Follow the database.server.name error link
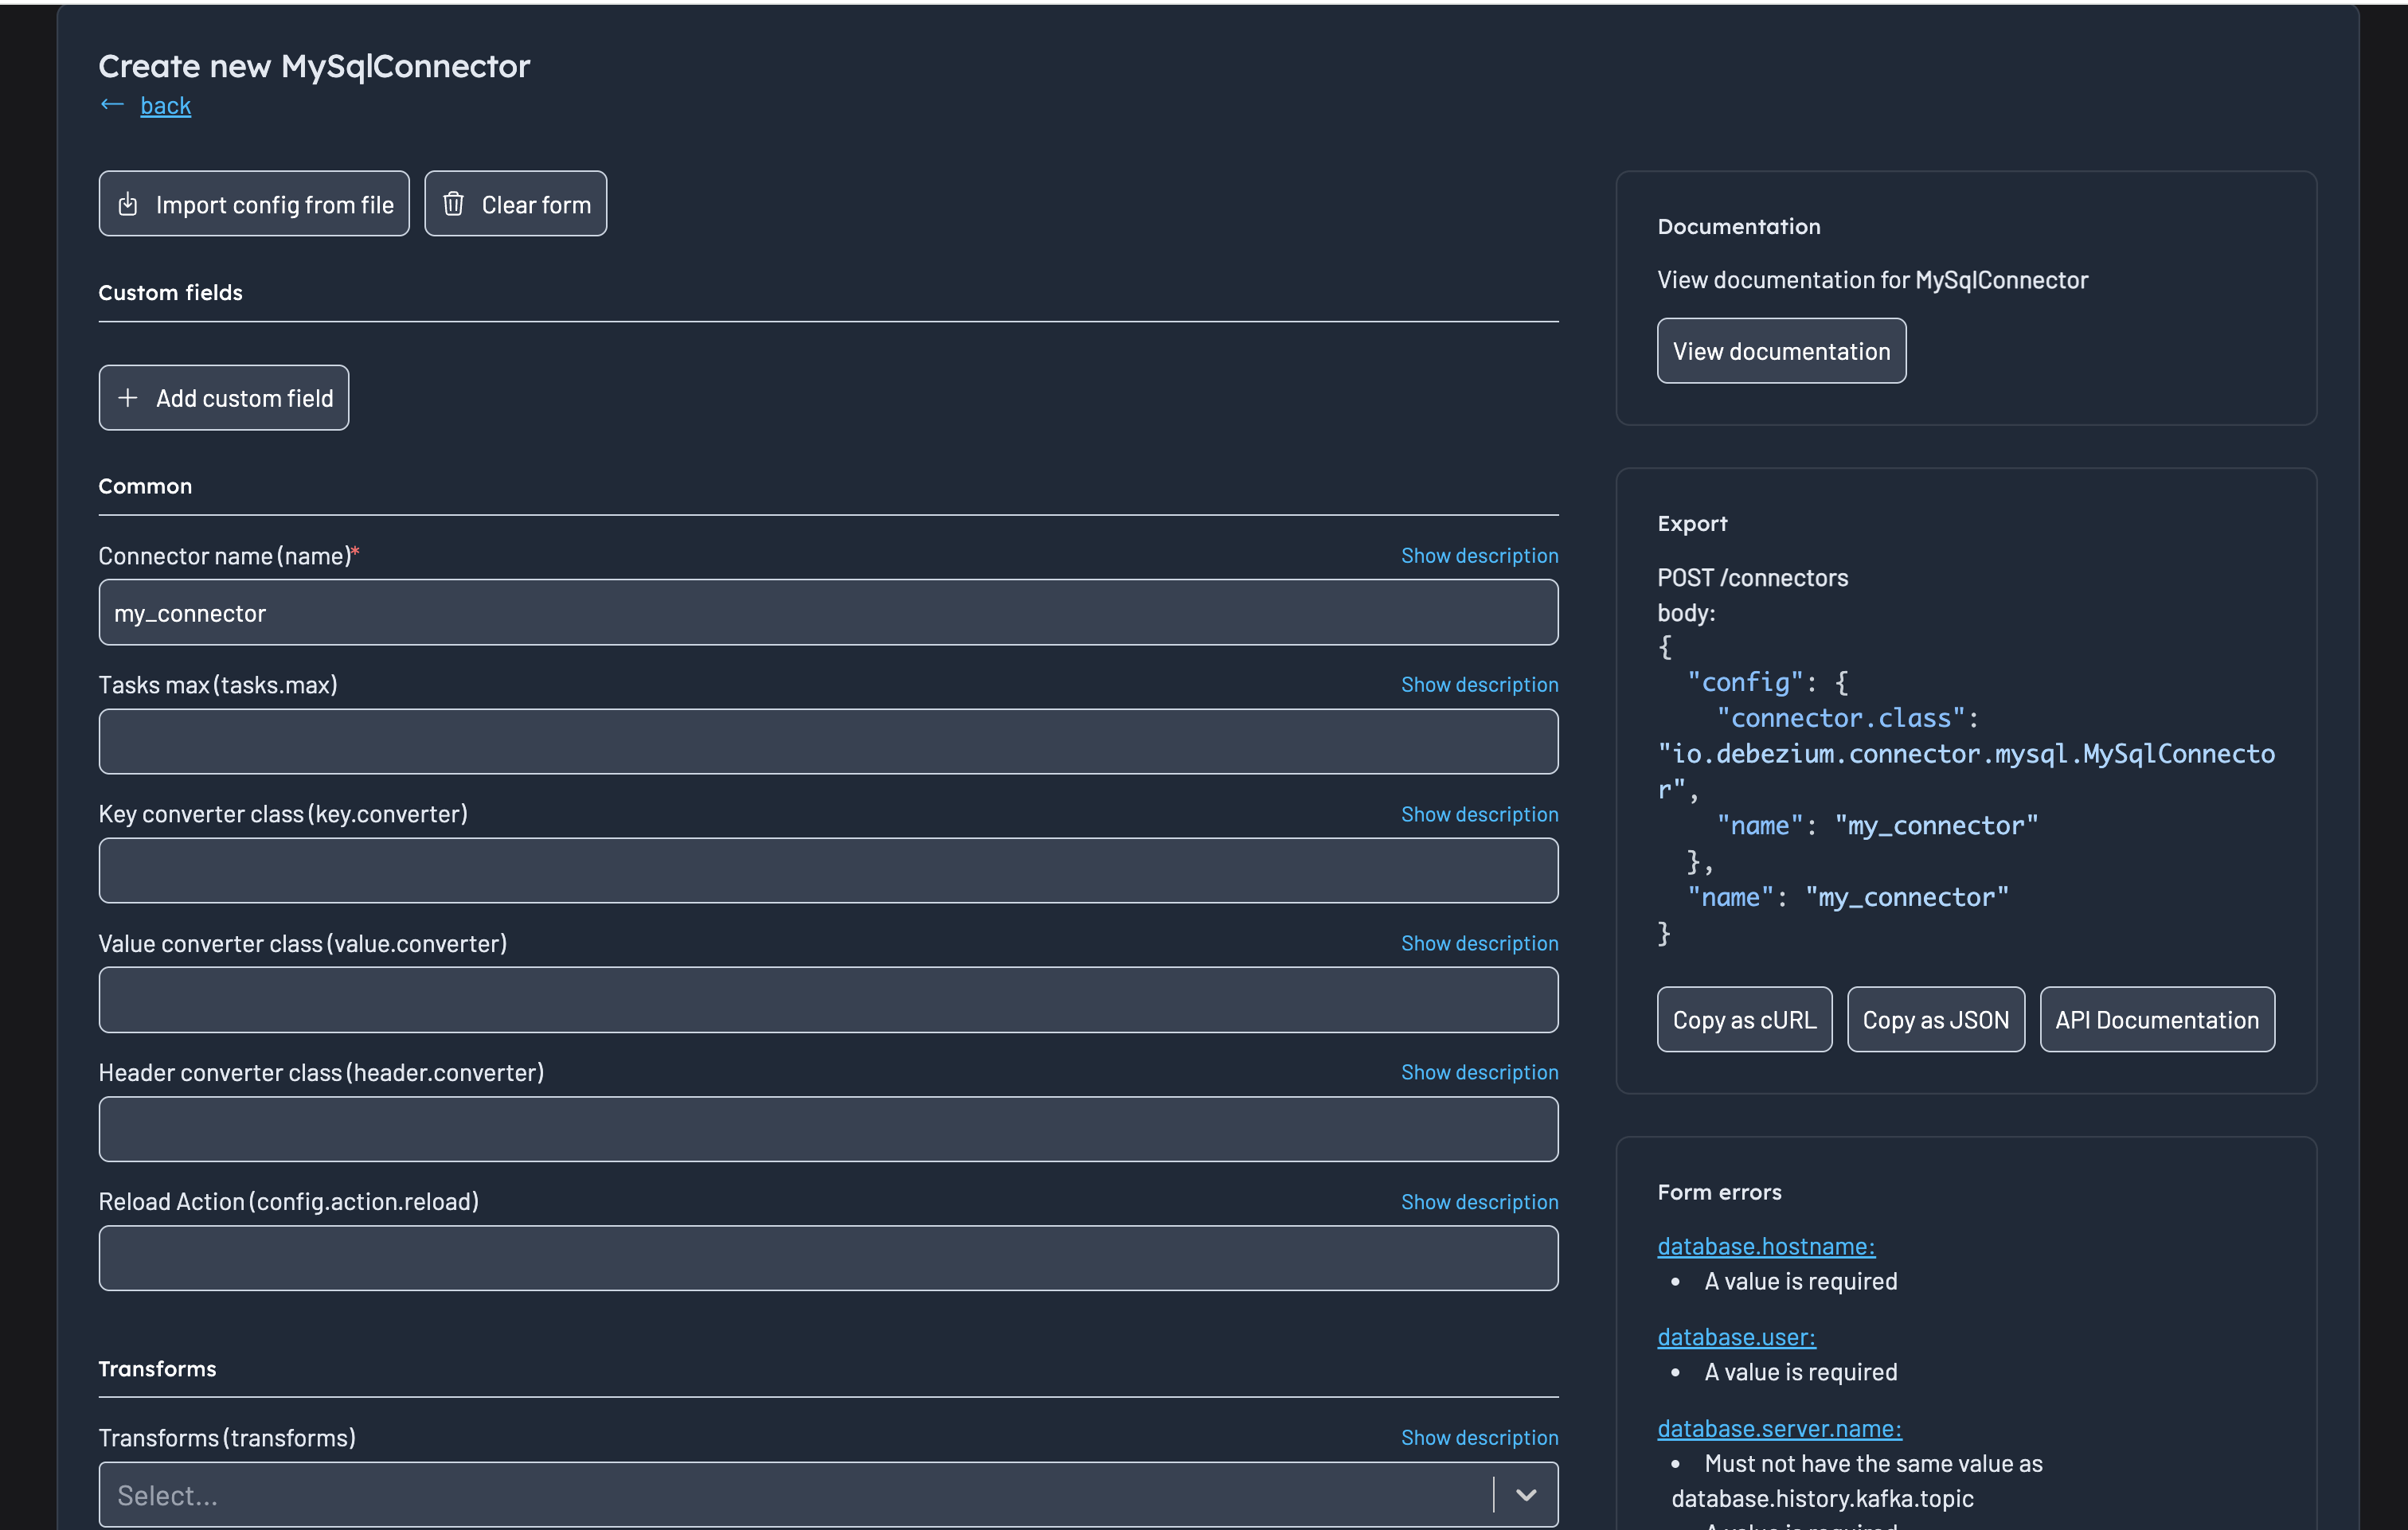Screen dimensions: 2408x1530 (1779, 1428)
